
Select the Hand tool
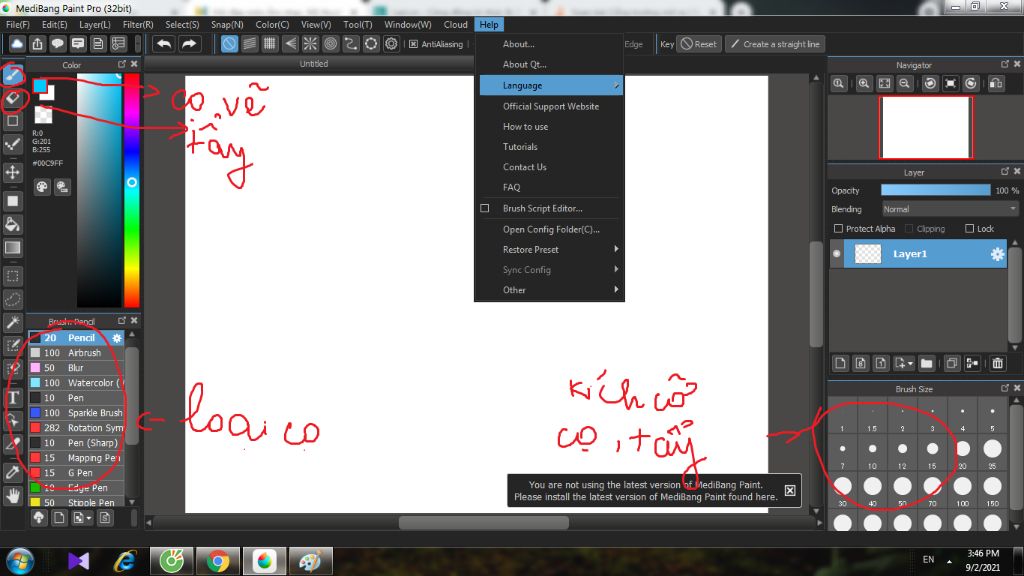point(12,496)
